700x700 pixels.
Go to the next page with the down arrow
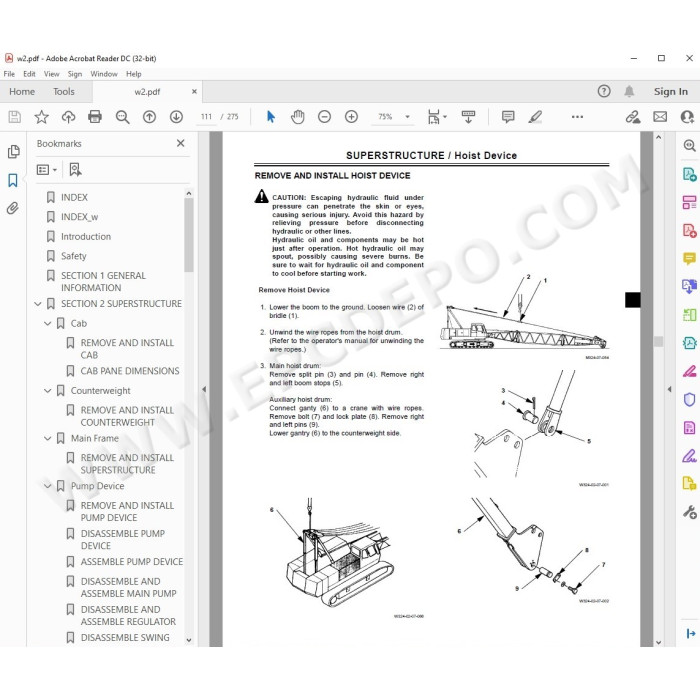[176, 117]
